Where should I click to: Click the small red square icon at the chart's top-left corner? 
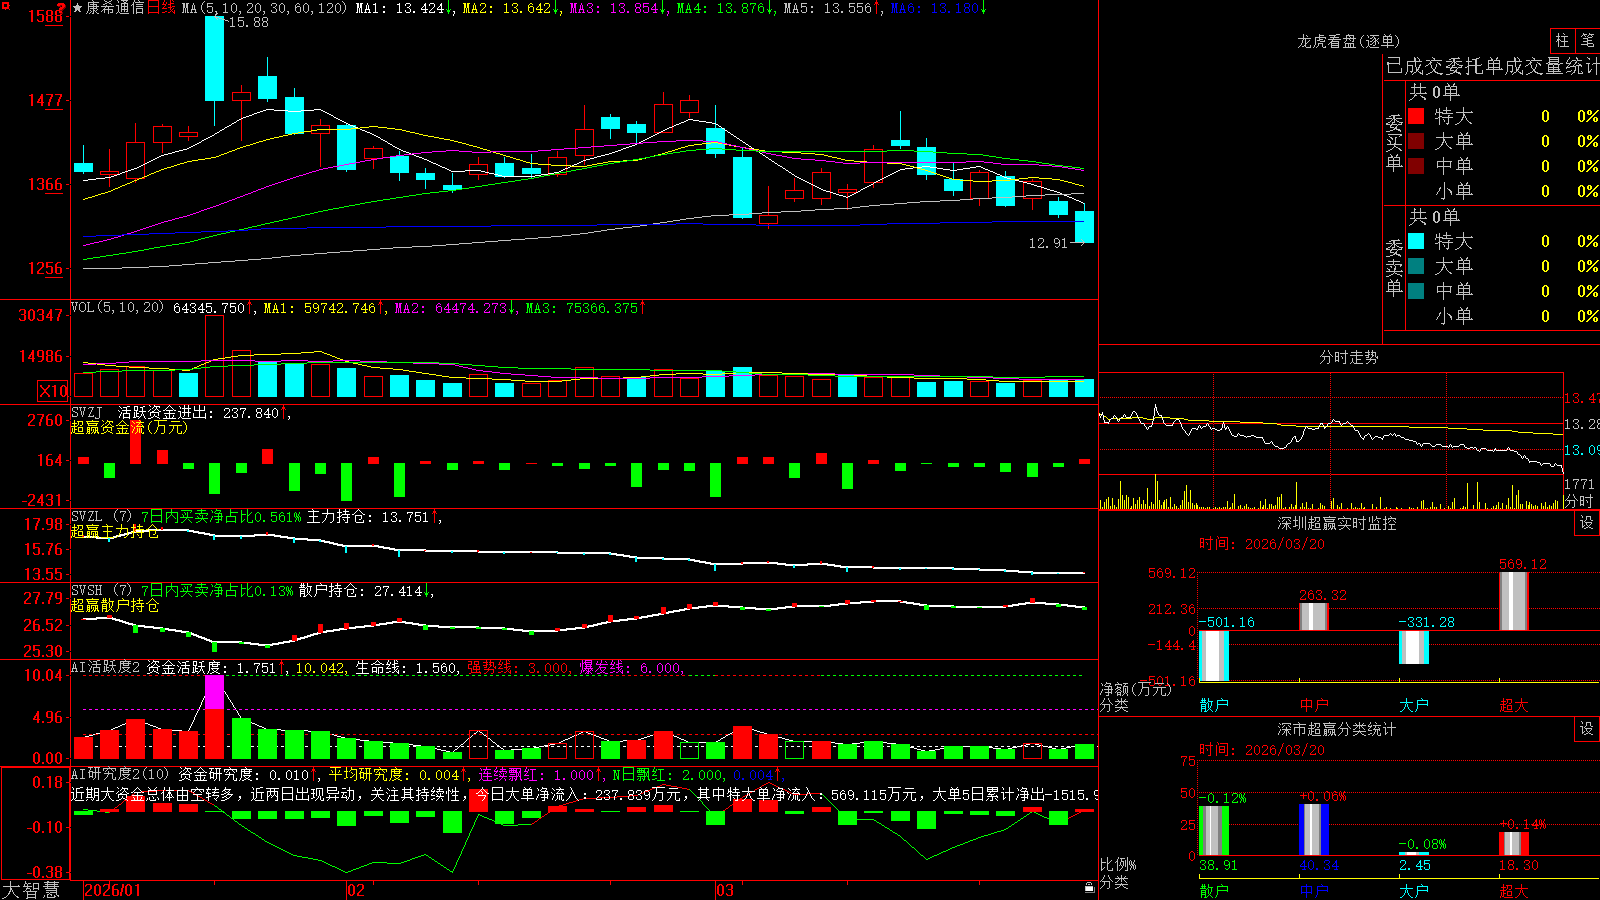point(4,4)
